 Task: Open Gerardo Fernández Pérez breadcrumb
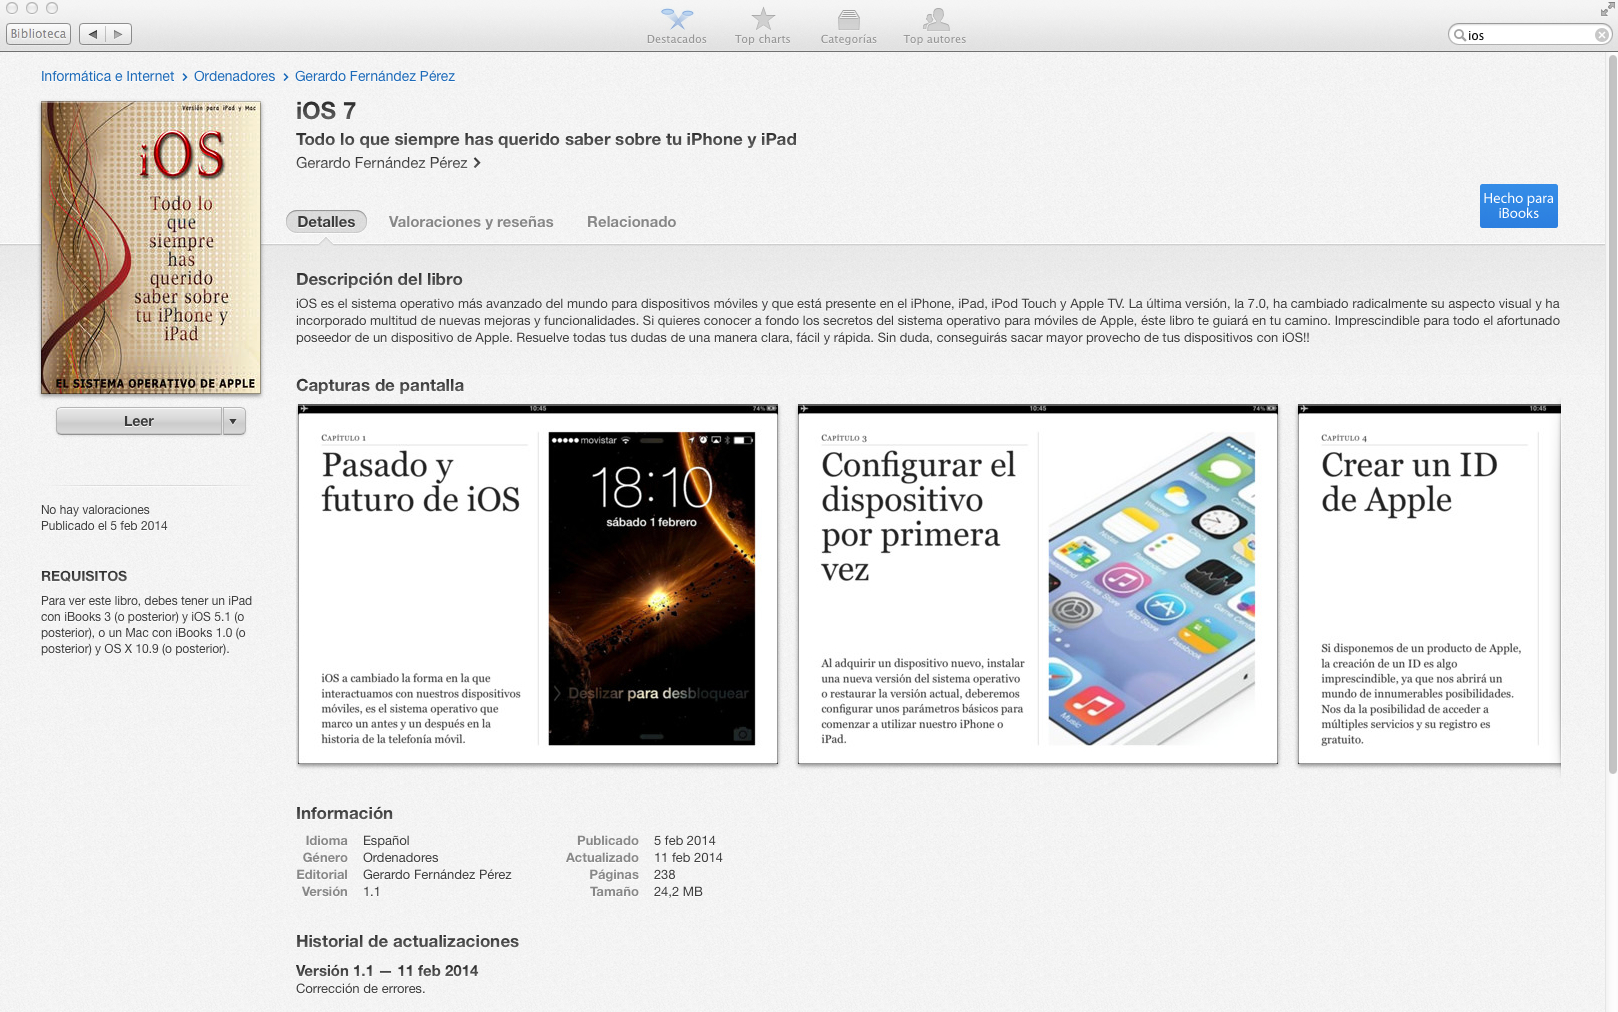tap(375, 76)
